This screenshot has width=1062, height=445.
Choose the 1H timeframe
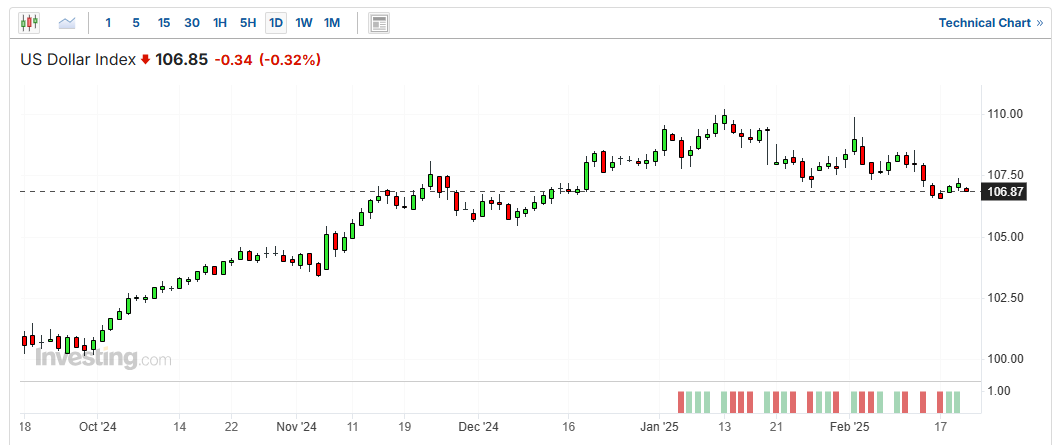[219, 23]
